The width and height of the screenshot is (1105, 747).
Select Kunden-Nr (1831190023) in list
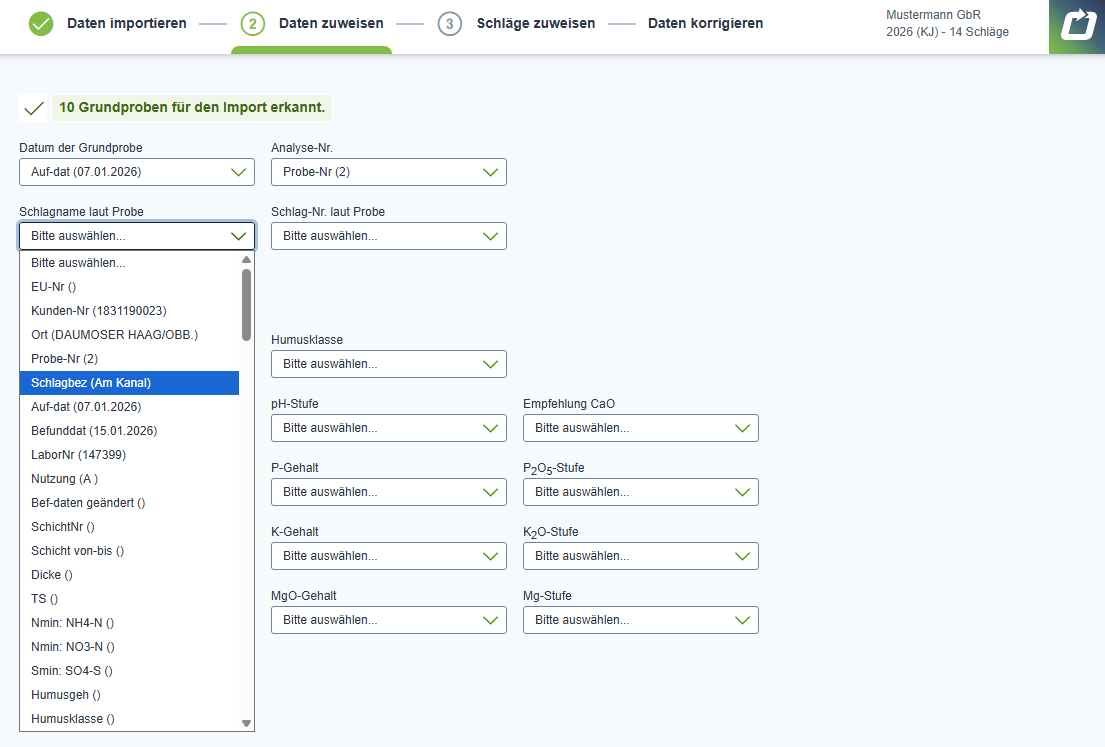tap(129, 311)
